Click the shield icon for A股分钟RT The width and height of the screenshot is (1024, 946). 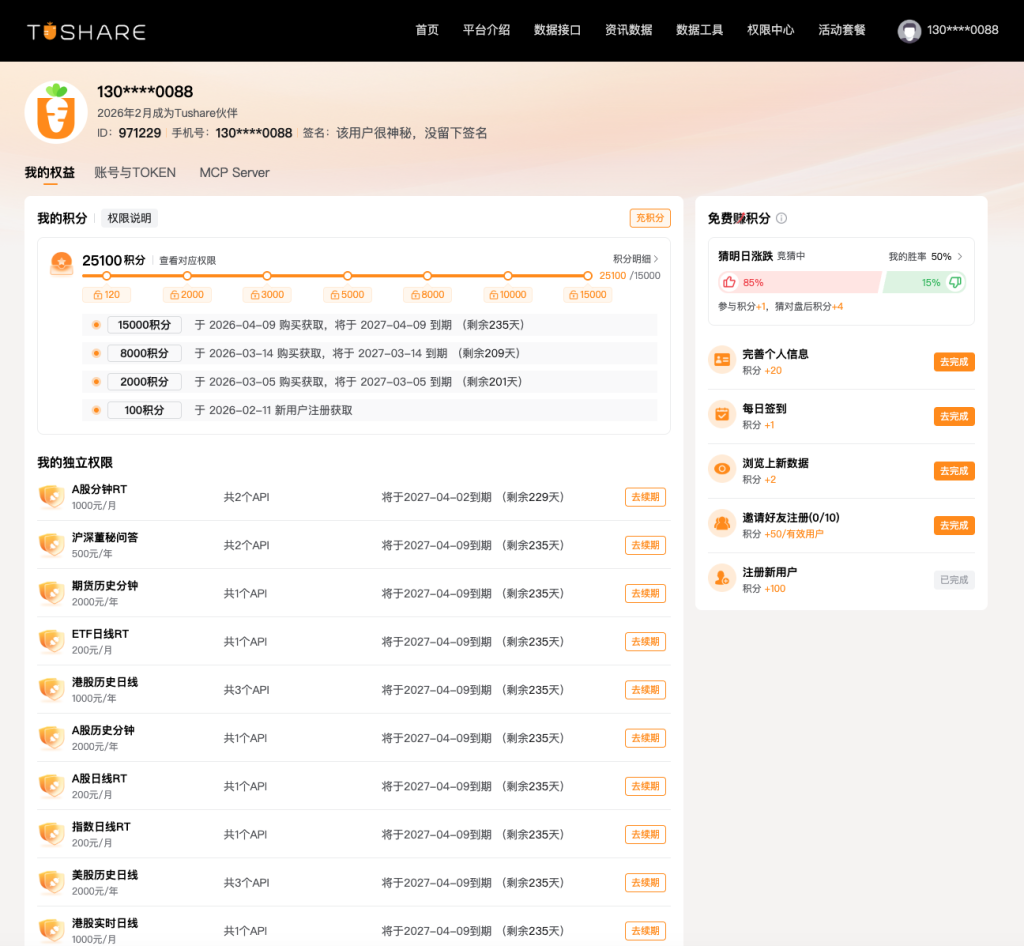52,497
